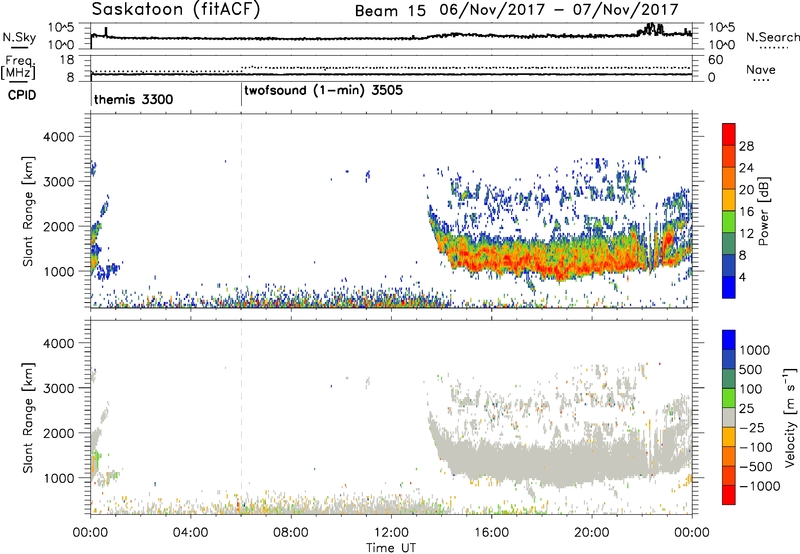Click the '12:00' time axis tick label
This screenshot has height=554, width=800.
coord(391,533)
